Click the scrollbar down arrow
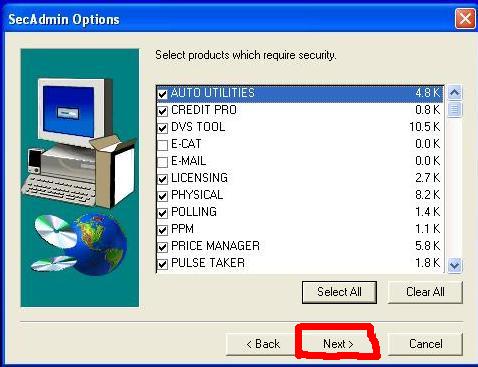This screenshot has width=478, height=367. click(x=455, y=265)
